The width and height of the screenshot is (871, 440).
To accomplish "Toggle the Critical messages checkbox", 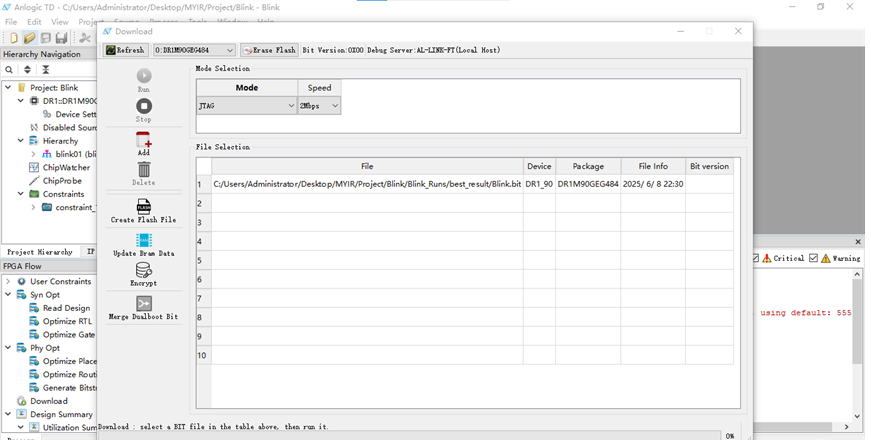I will click(755, 258).
